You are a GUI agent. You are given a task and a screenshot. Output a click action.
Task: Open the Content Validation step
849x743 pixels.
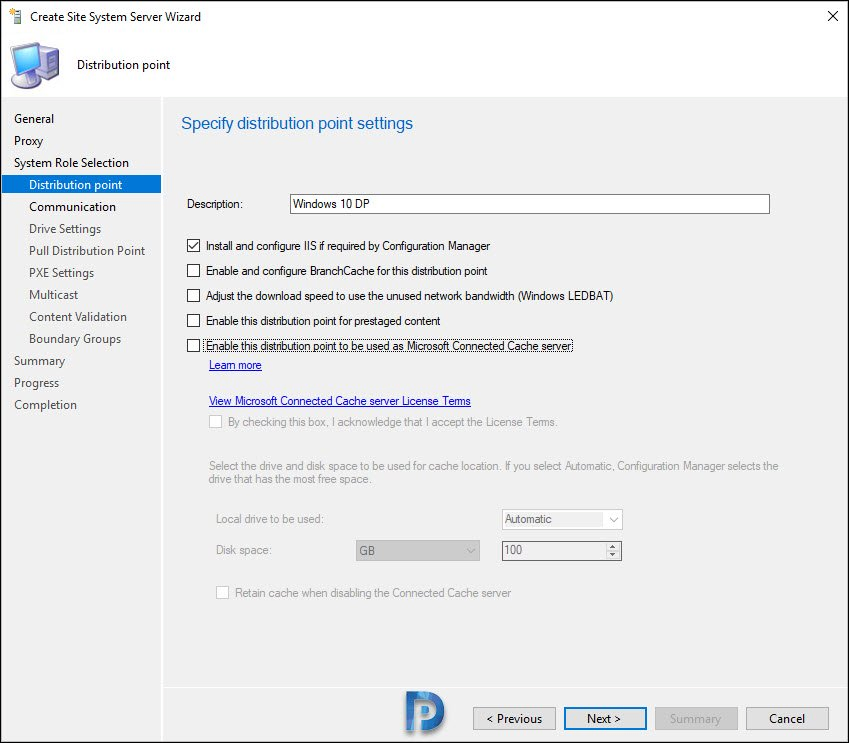pos(78,317)
